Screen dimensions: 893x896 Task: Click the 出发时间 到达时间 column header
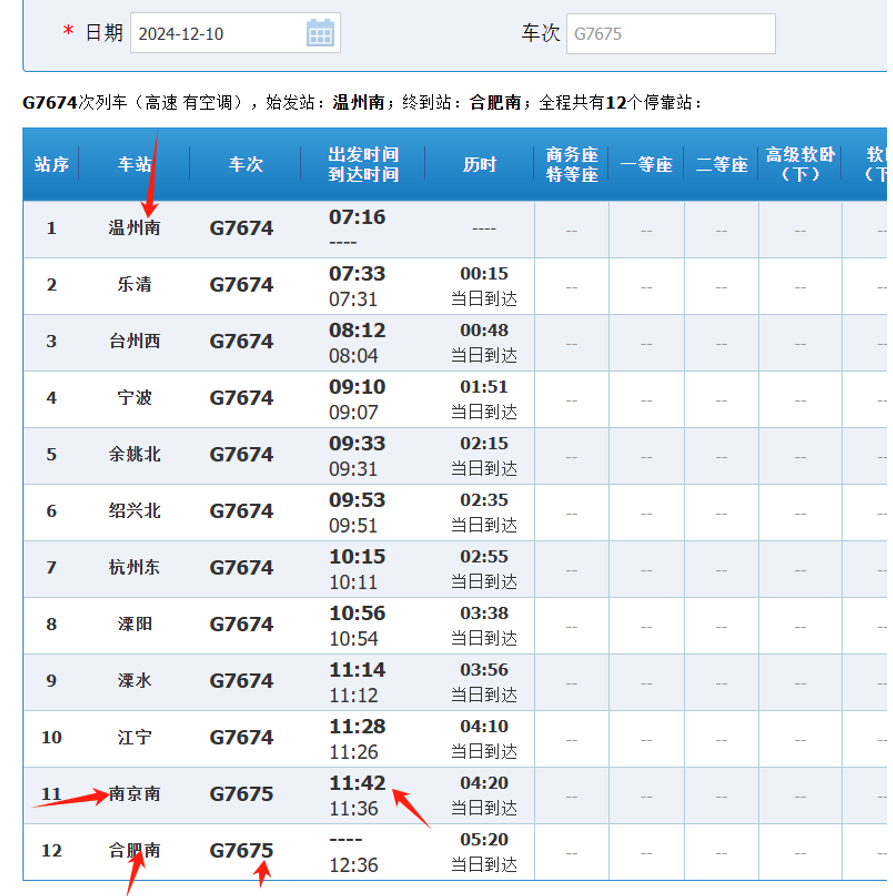[363, 165]
